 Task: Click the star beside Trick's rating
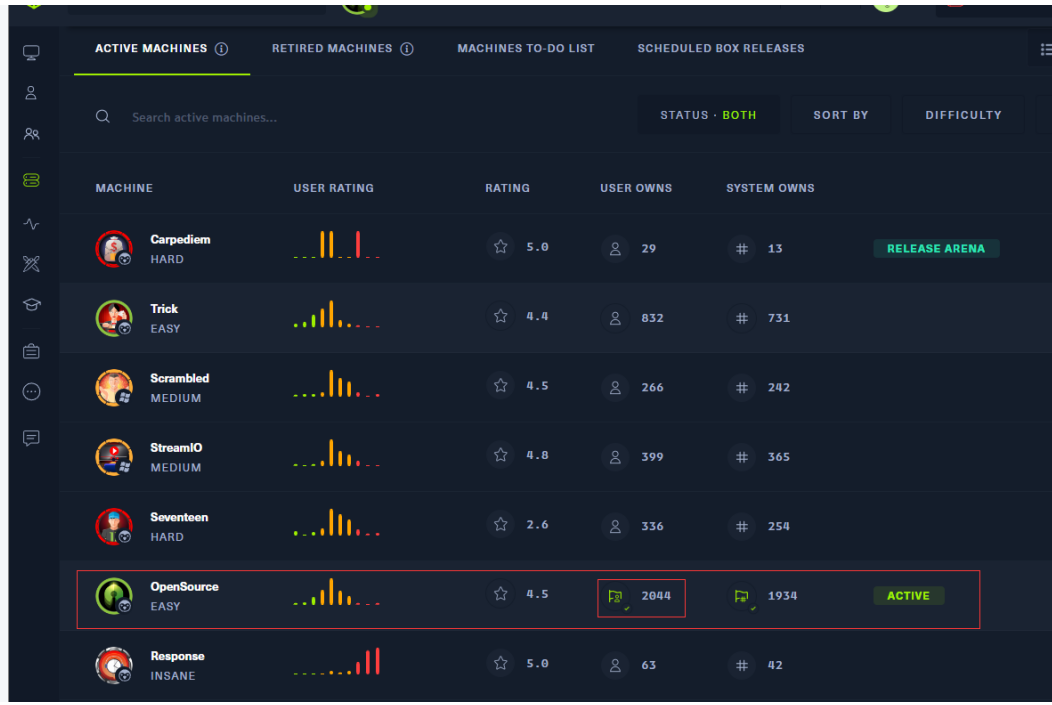coord(500,317)
